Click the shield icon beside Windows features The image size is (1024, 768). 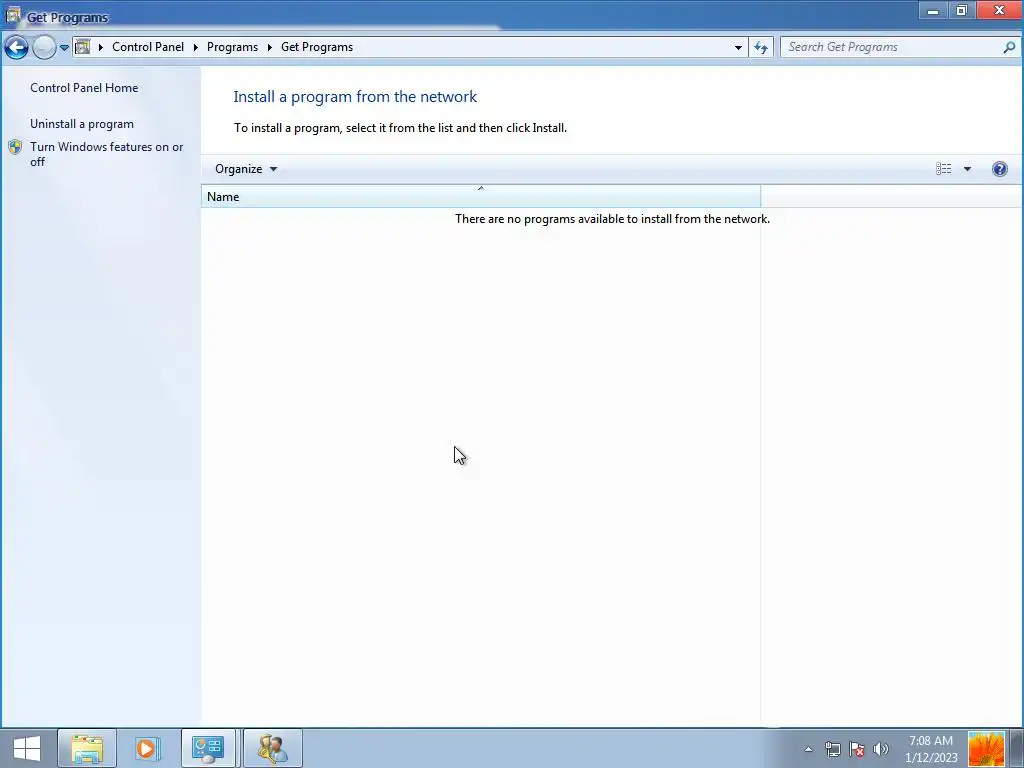pyautogui.click(x=15, y=147)
